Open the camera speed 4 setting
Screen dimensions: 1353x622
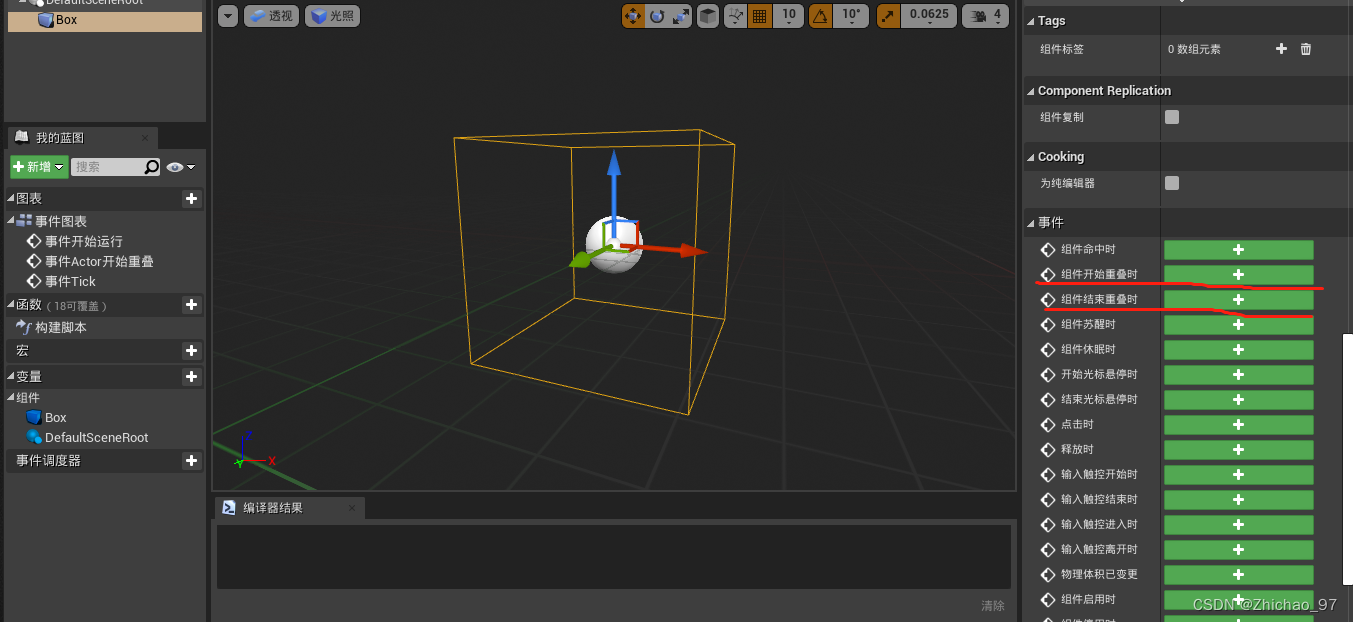pos(985,16)
